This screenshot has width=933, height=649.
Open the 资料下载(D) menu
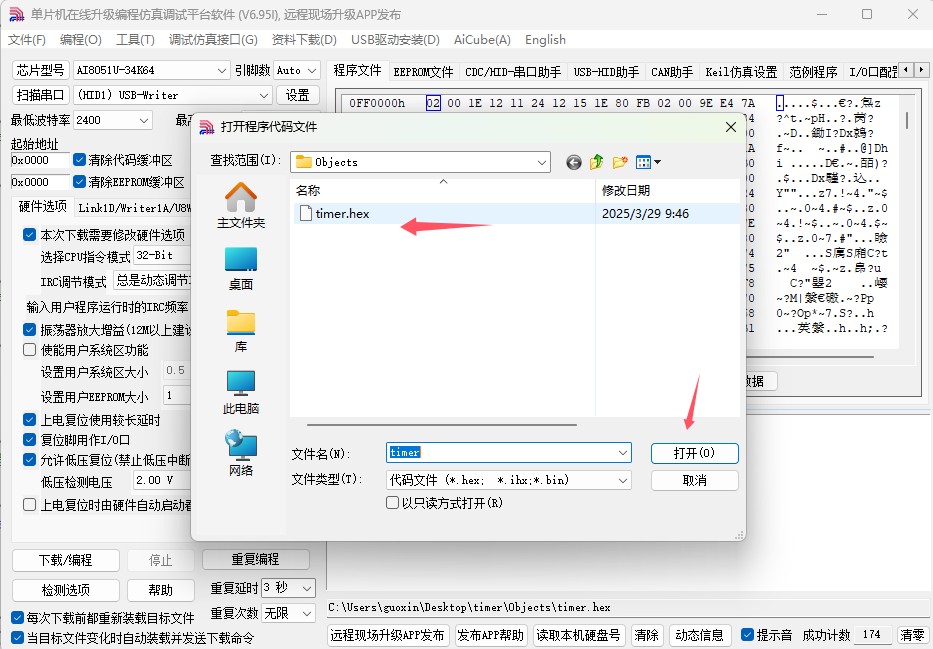pos(304,40)
